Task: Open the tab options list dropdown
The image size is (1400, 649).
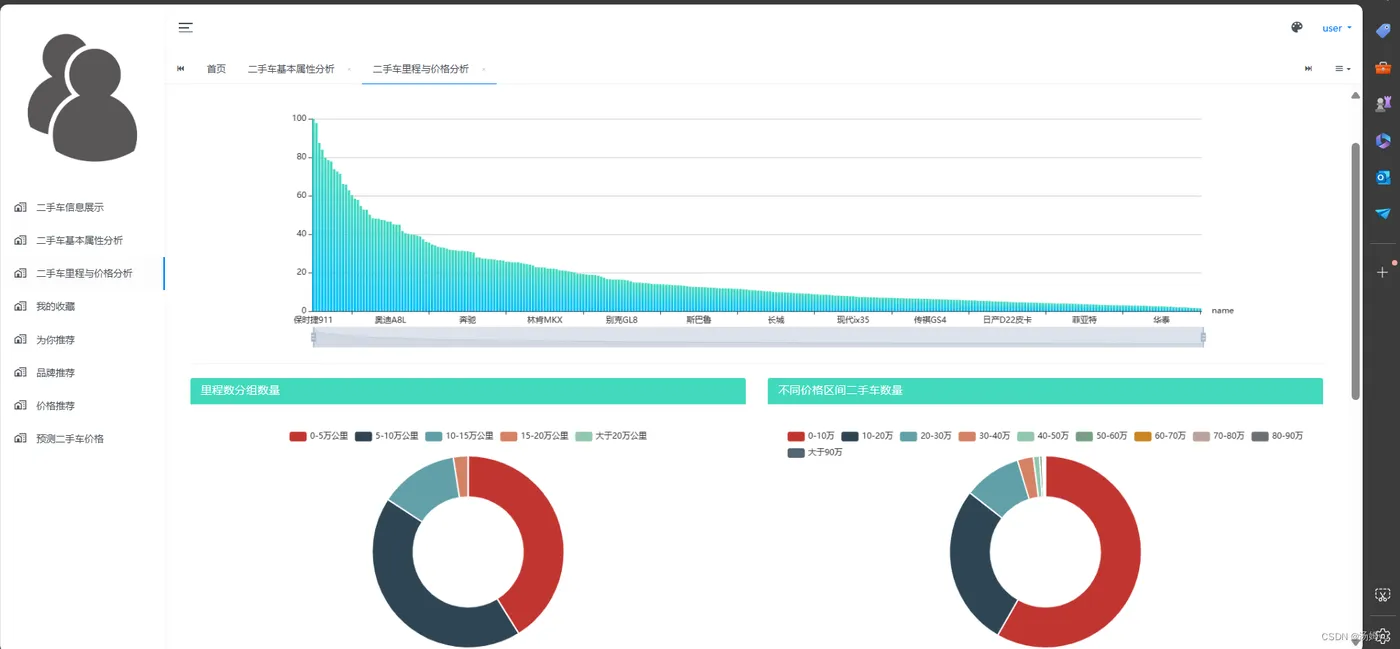Action: click(1343, 69)
